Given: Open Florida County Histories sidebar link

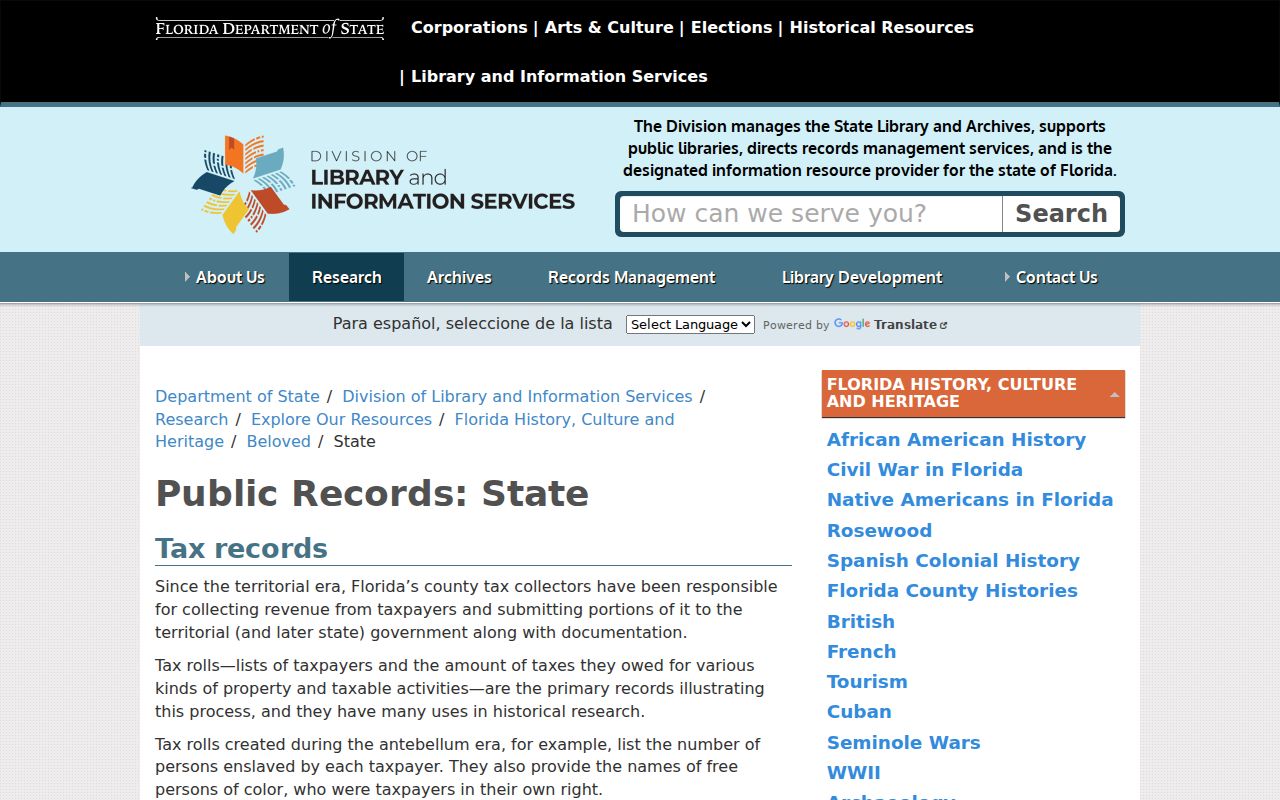Looking at the screenshot, I should [x=952, y=590].
